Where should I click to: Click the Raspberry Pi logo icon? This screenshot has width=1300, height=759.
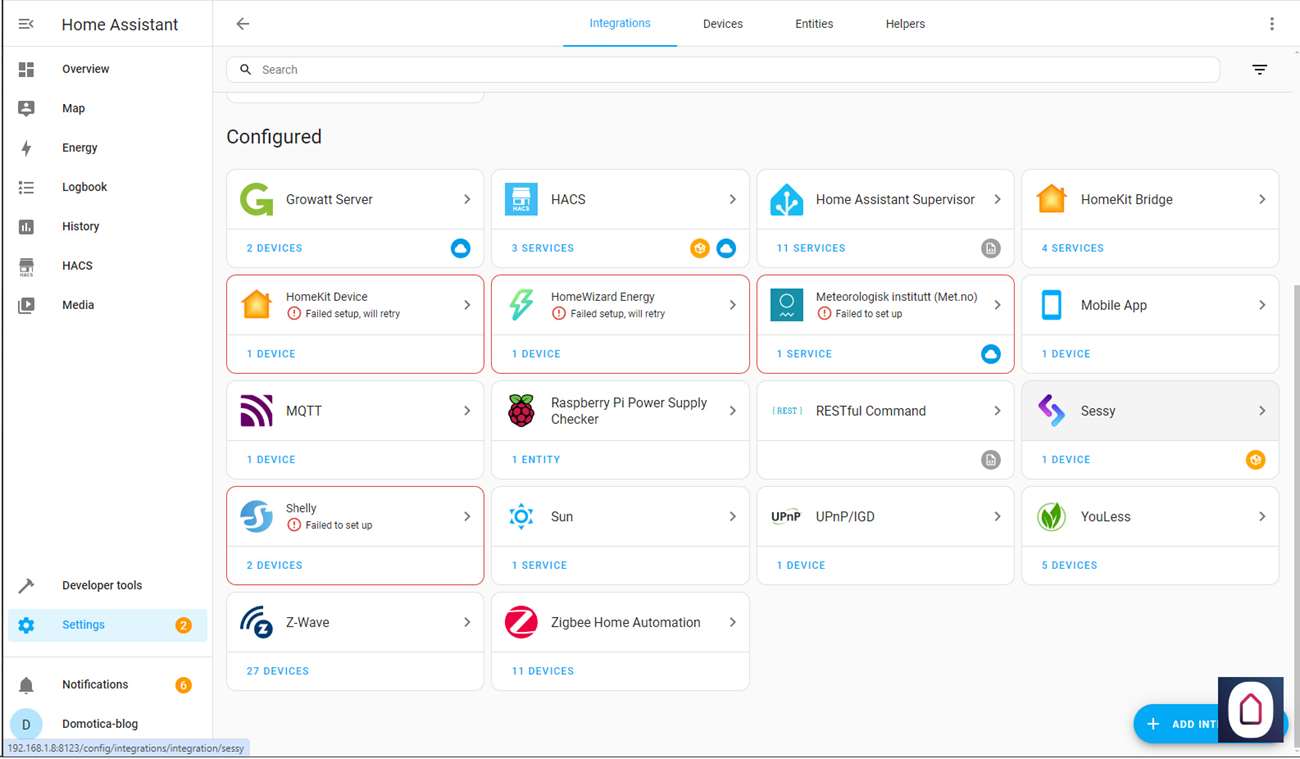pyautogui.click(x=521, y=411)
